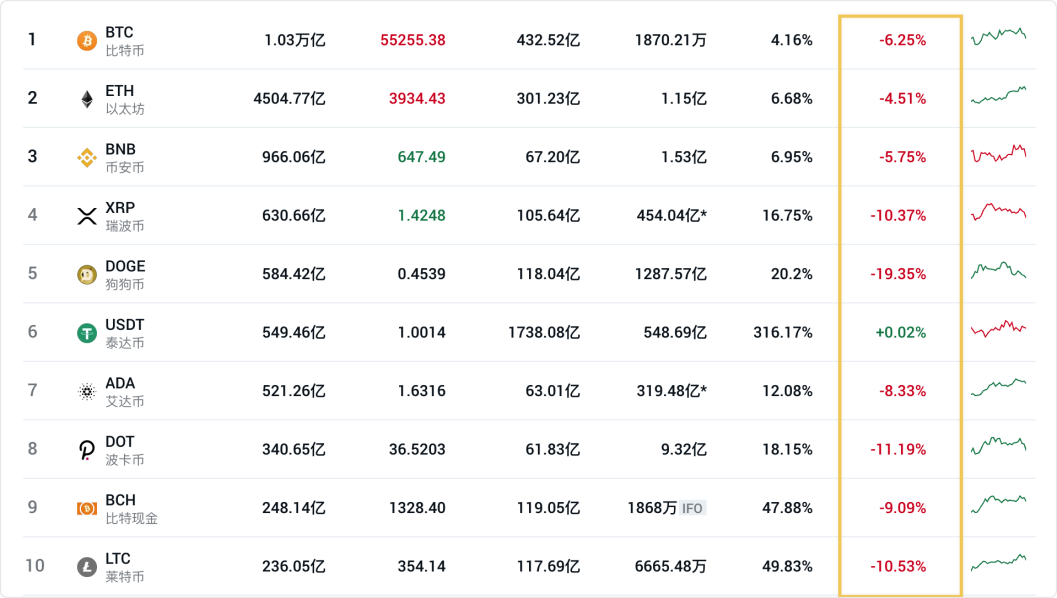Click the XRP logo icon

pyautogui.click(x=87, y=216)
